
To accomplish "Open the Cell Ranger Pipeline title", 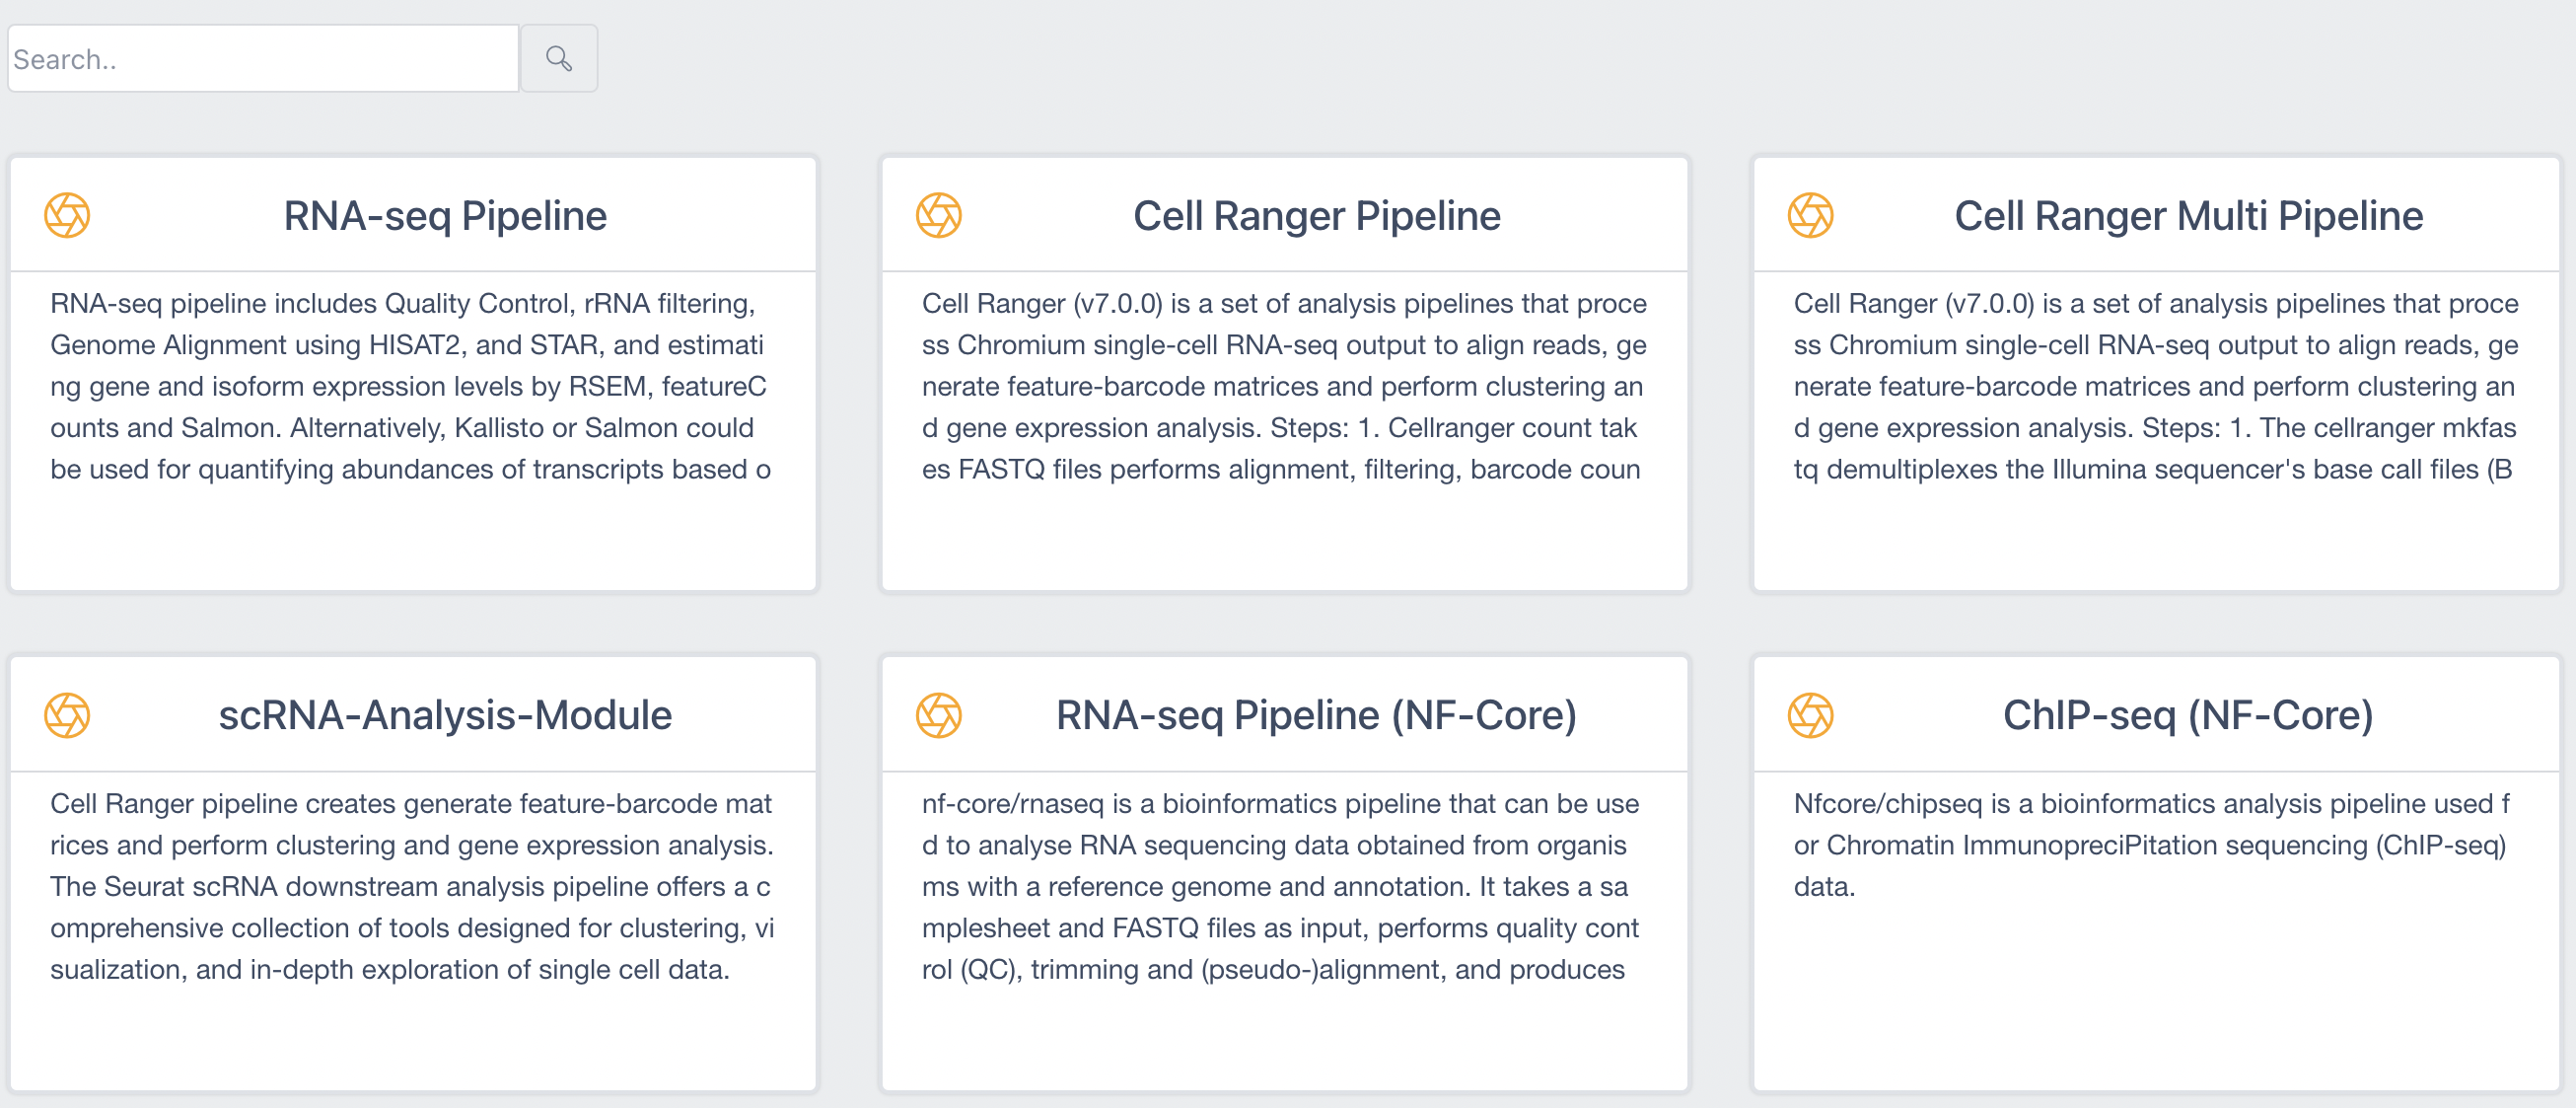I will [x=1316, y=216].
